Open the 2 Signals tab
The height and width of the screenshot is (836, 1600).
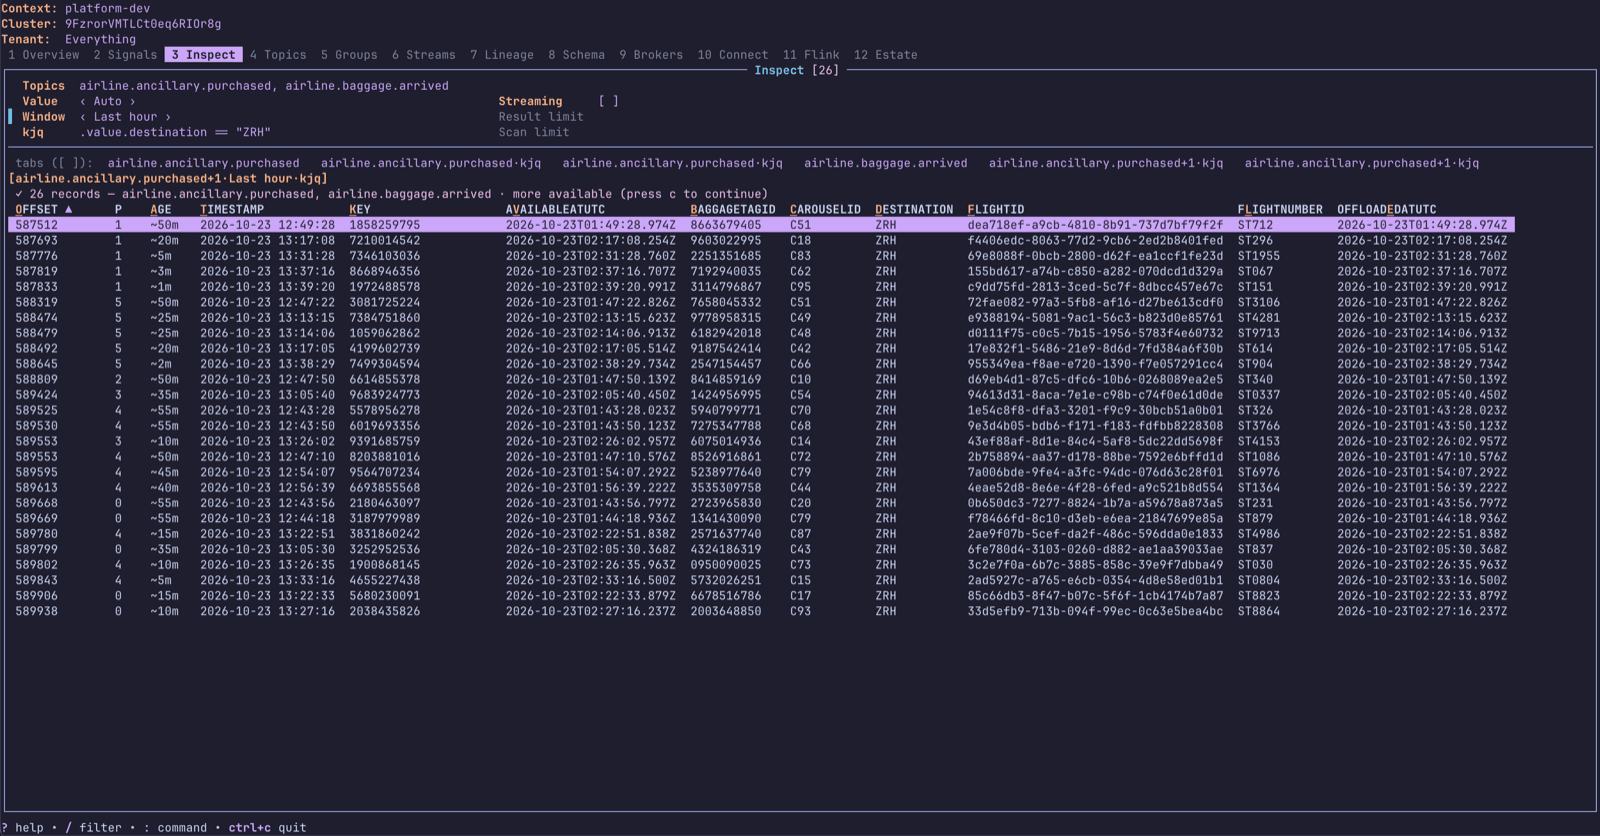coord(125,55)
